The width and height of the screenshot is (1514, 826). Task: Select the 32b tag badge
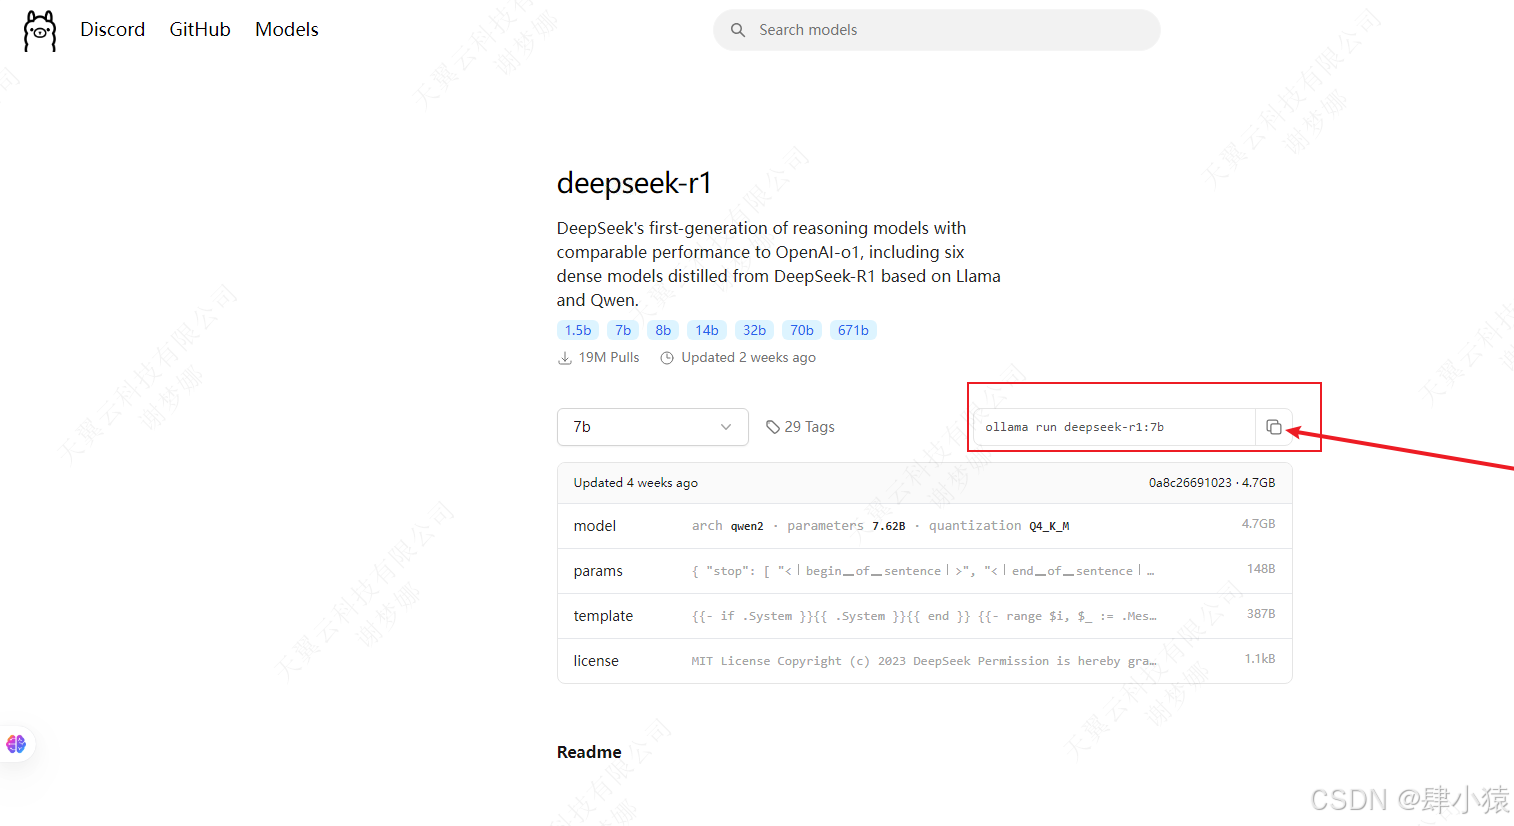[x=755, y=330]
